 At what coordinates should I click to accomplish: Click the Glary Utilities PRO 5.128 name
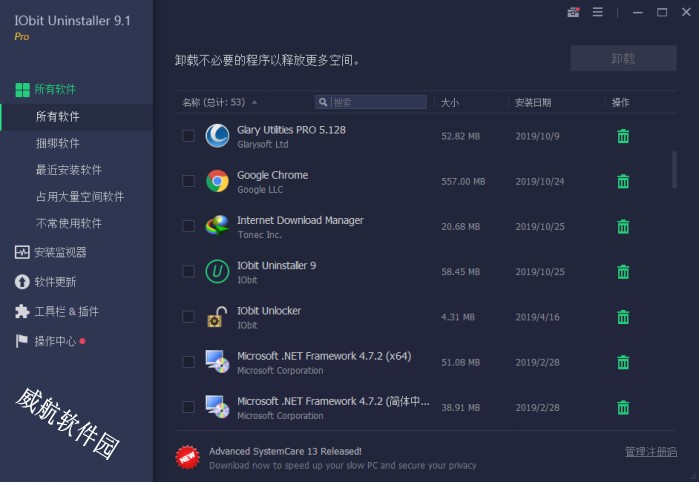(291, 130)
